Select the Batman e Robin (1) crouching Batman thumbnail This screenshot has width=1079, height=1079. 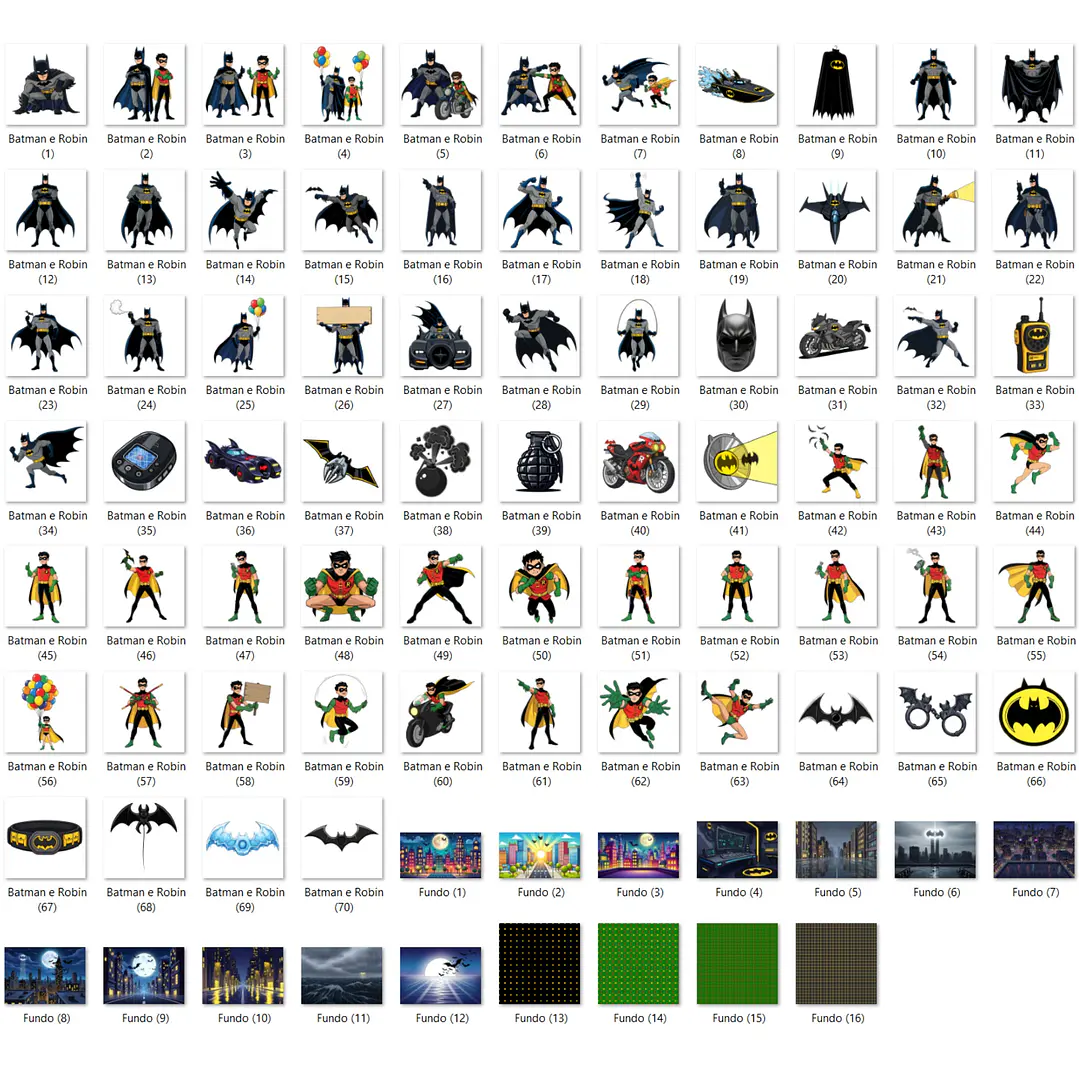coord(46,85)
